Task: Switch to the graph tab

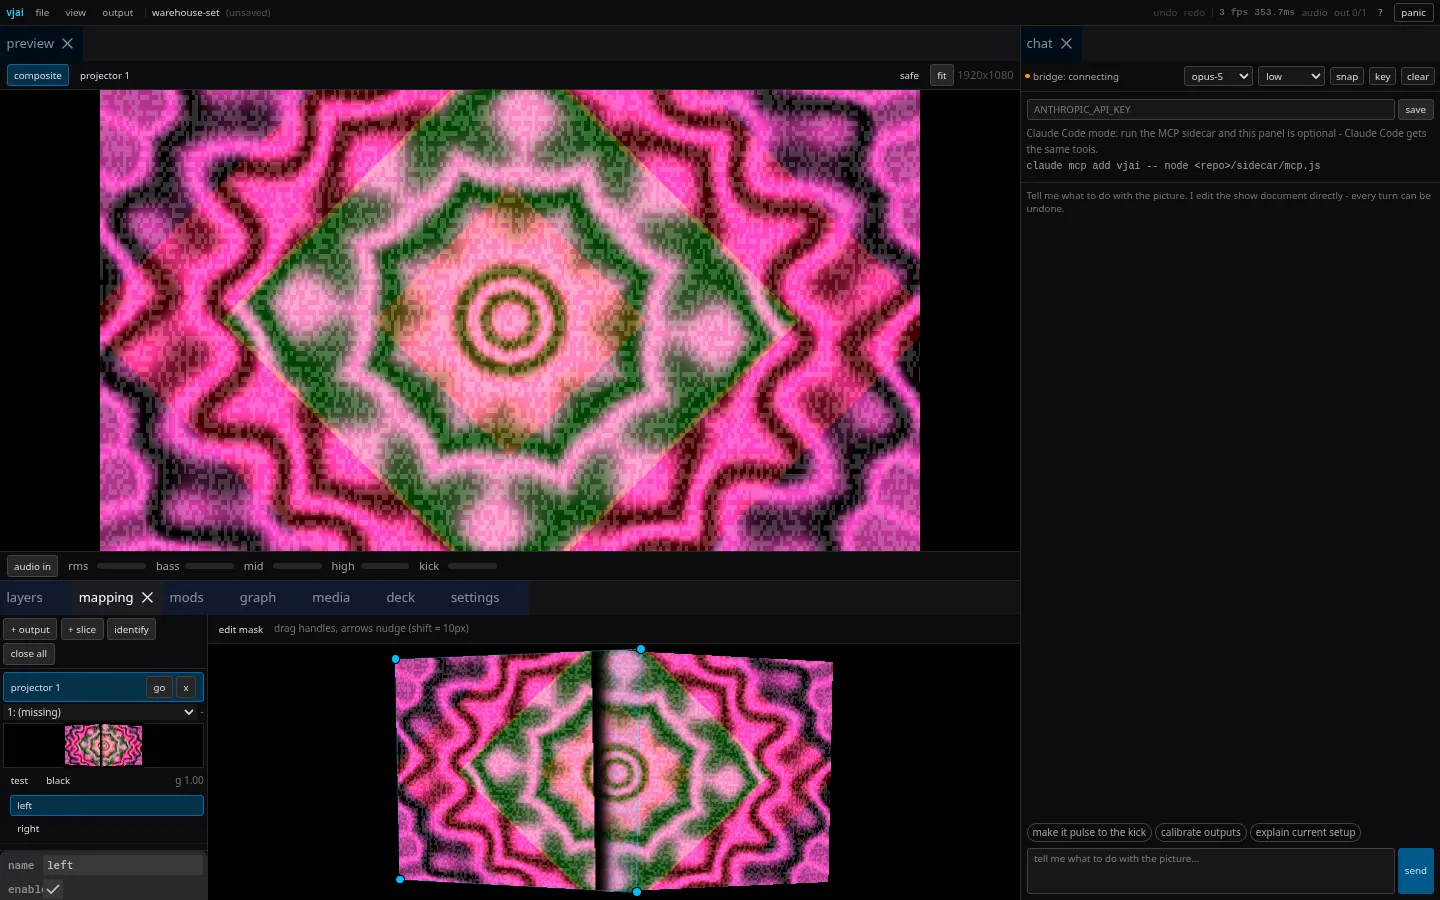Action: pos(258,597)
